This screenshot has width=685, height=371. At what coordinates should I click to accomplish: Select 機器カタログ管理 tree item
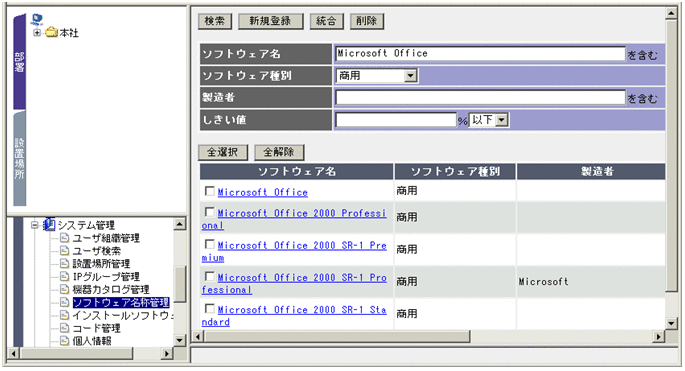[111, 289]
